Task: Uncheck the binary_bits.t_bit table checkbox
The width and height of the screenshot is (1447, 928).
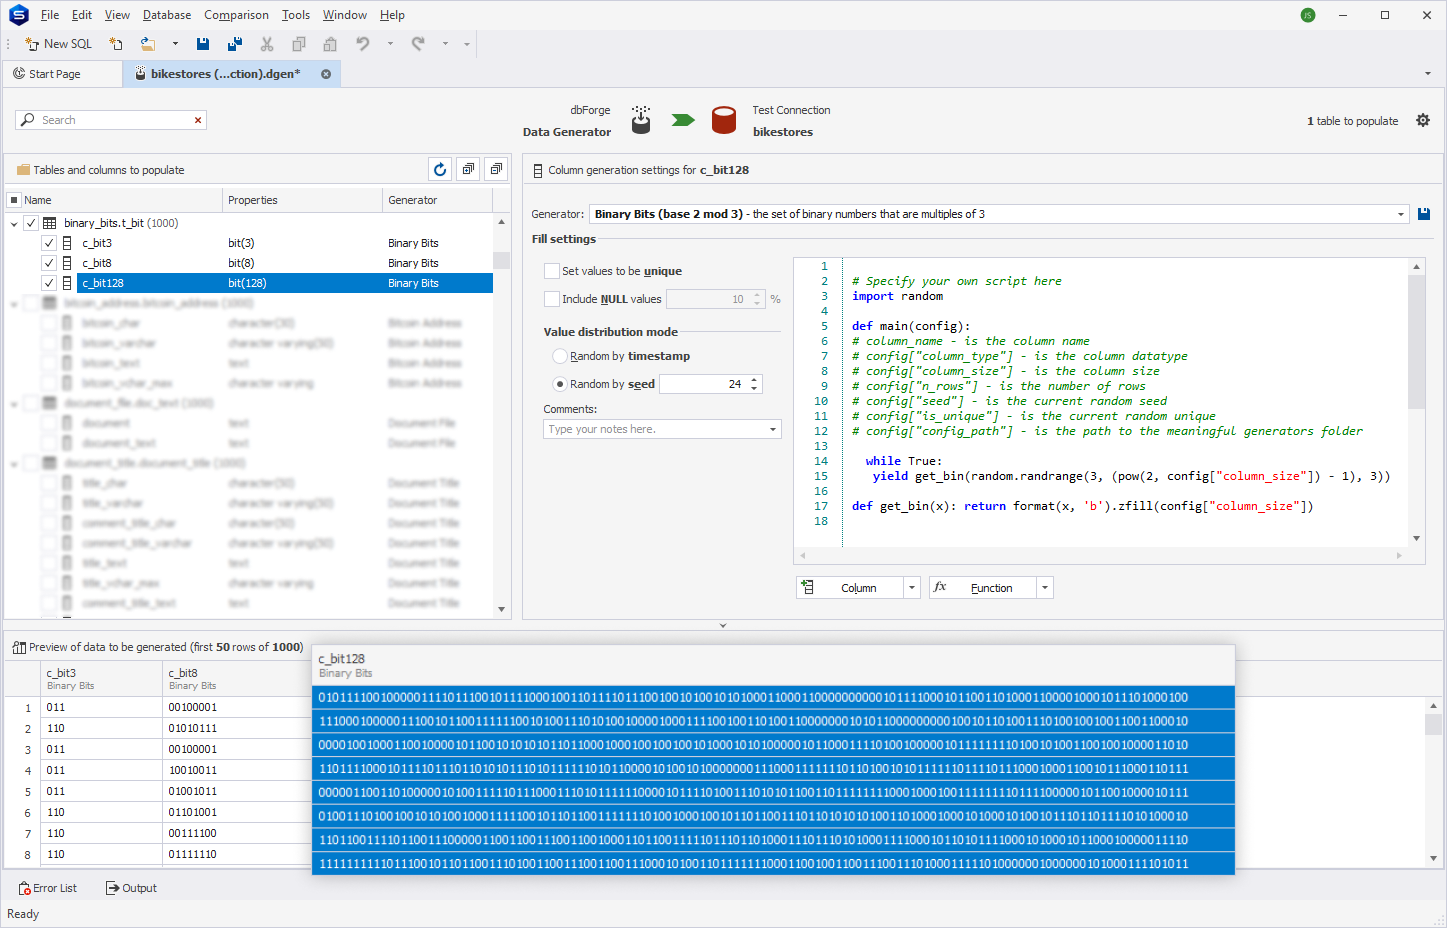Action: [x=31, y=223]
